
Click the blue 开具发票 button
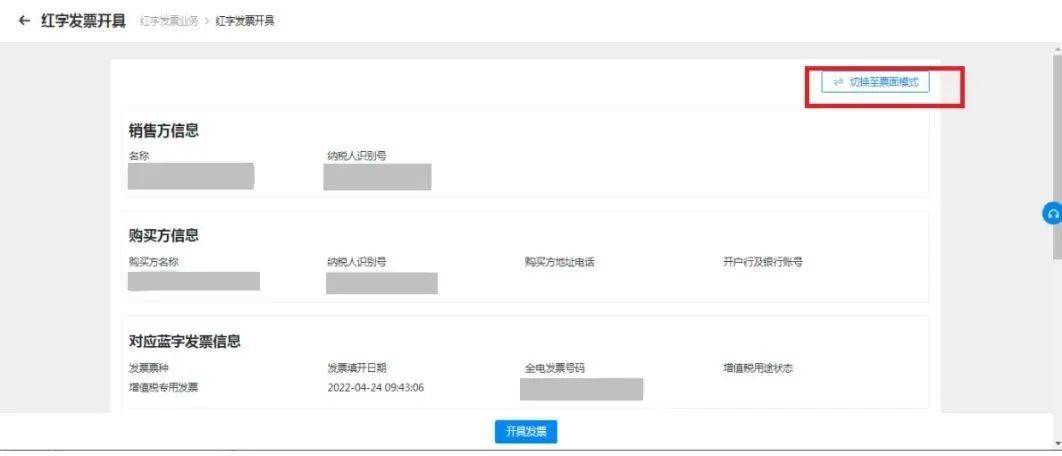pyautogui.click(x=526, y=432)
